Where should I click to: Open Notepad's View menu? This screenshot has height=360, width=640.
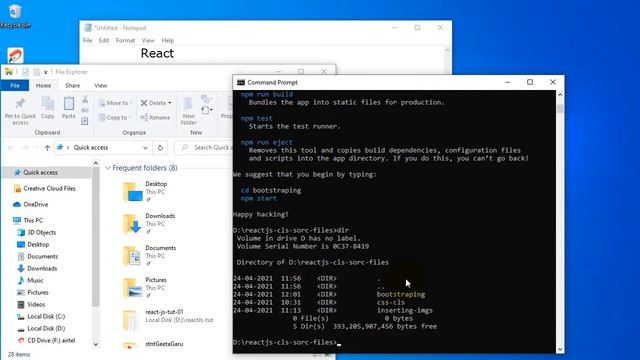148,40
